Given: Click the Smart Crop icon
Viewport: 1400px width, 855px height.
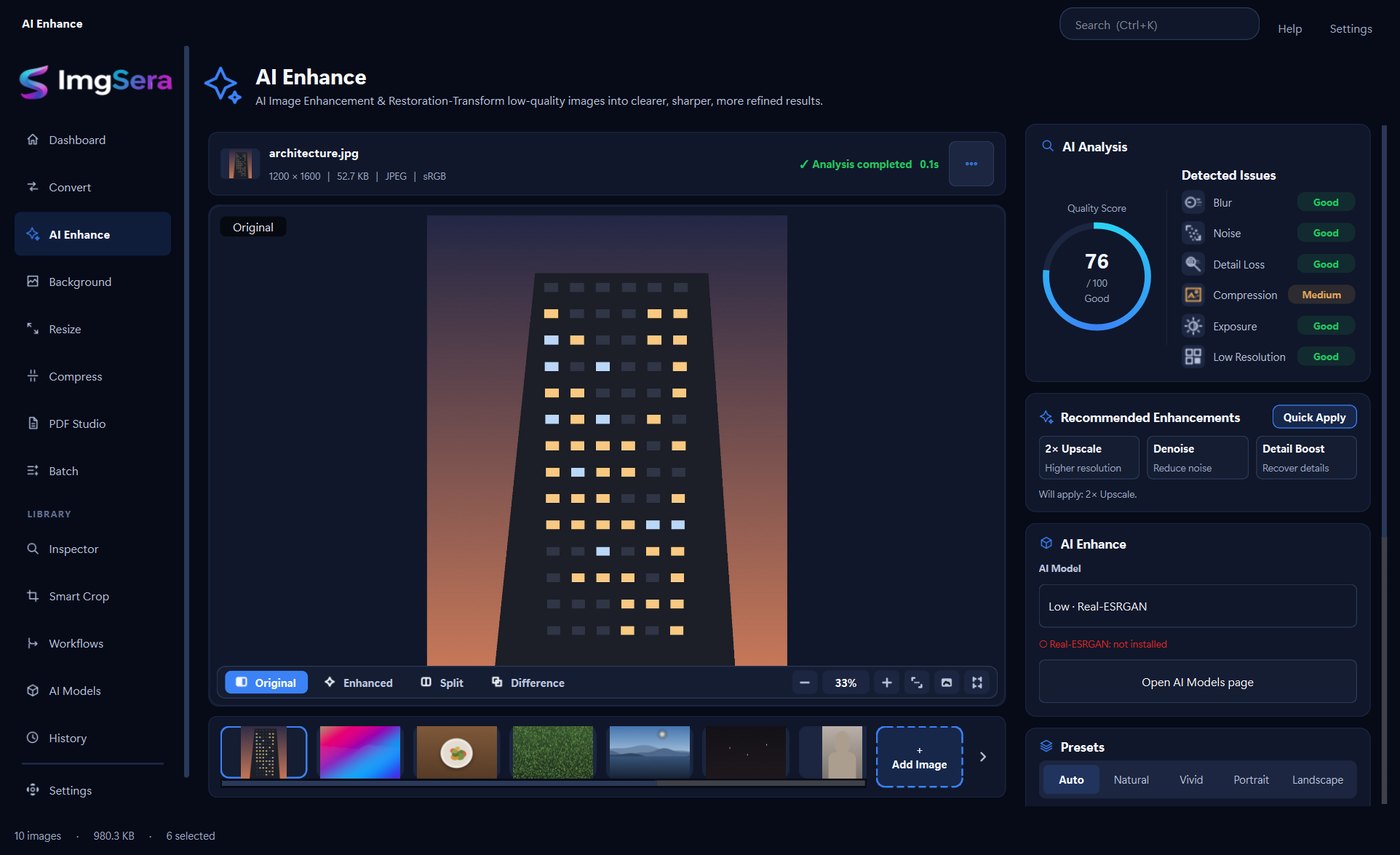Looking at the screenshot, I should [x=33, y=596].
